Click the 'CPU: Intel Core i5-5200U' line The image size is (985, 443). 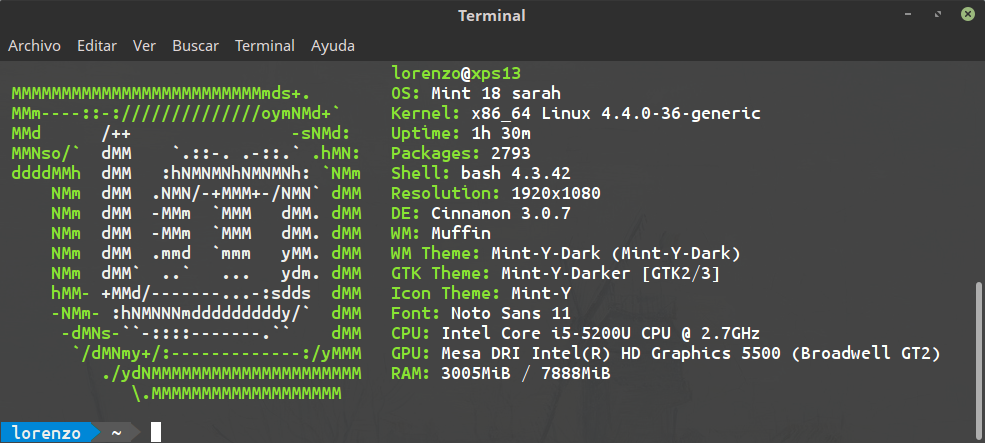[575, 334]
